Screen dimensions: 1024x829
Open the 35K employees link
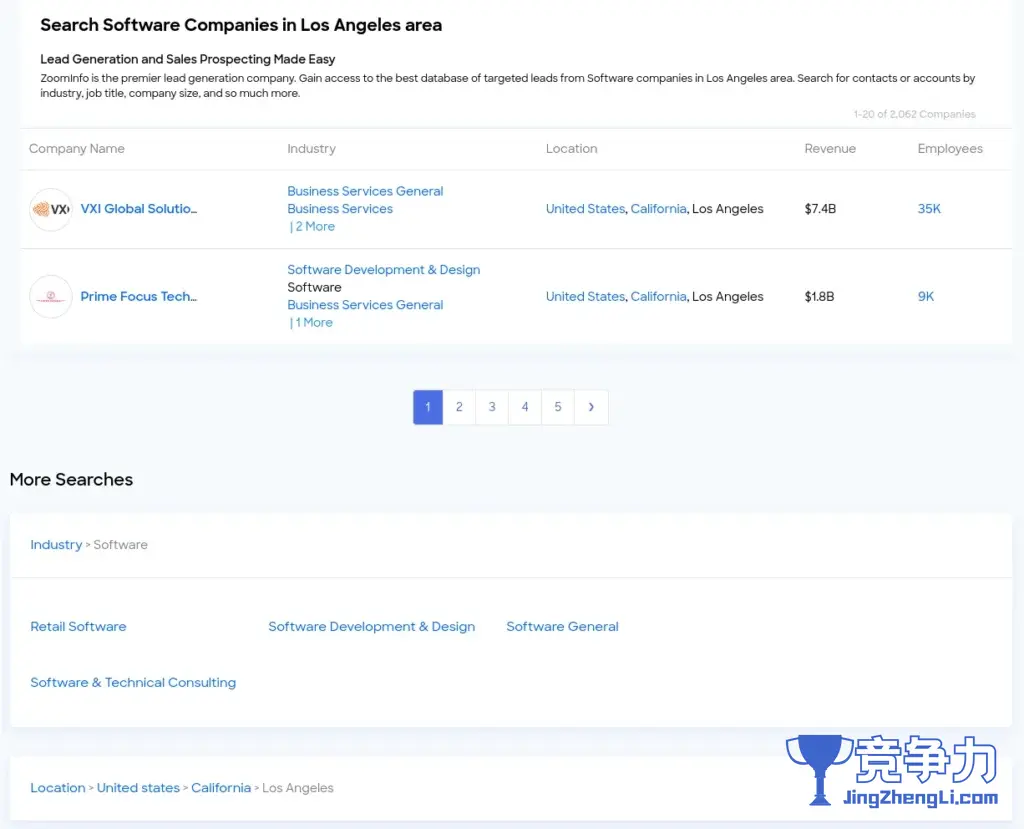coord(929,209)
